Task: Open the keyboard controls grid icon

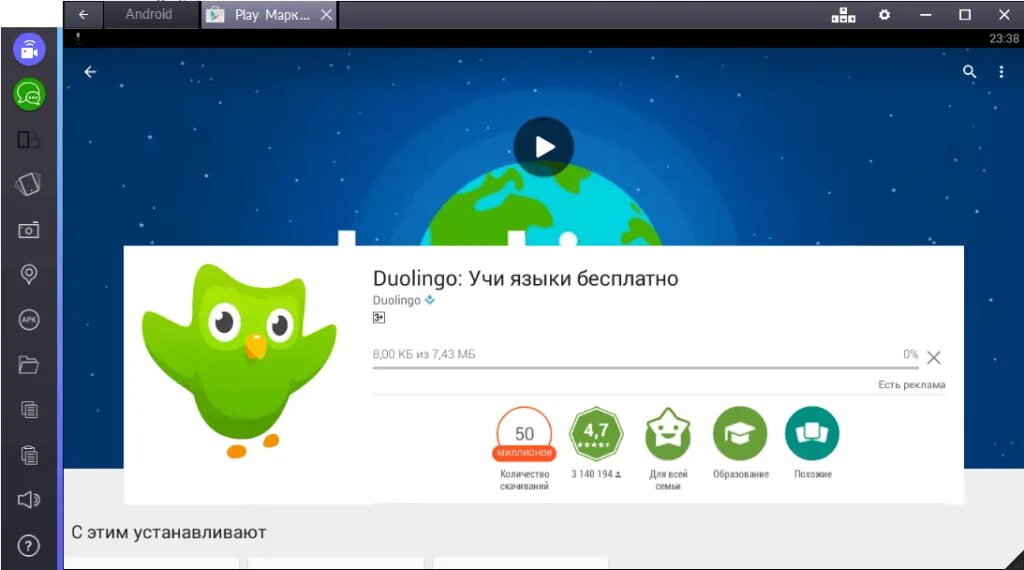Action: 843,15
